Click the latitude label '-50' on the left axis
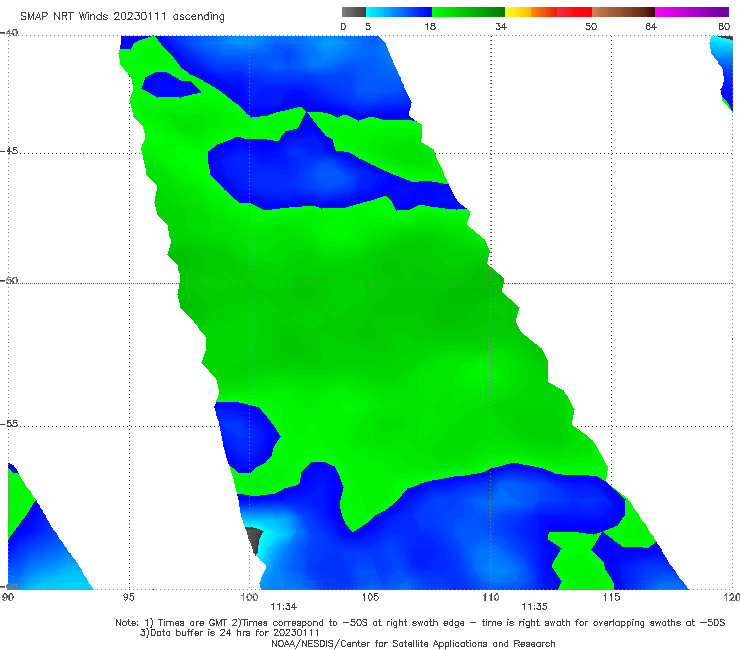The image size is (740, 650). click(x=9, y=280)
